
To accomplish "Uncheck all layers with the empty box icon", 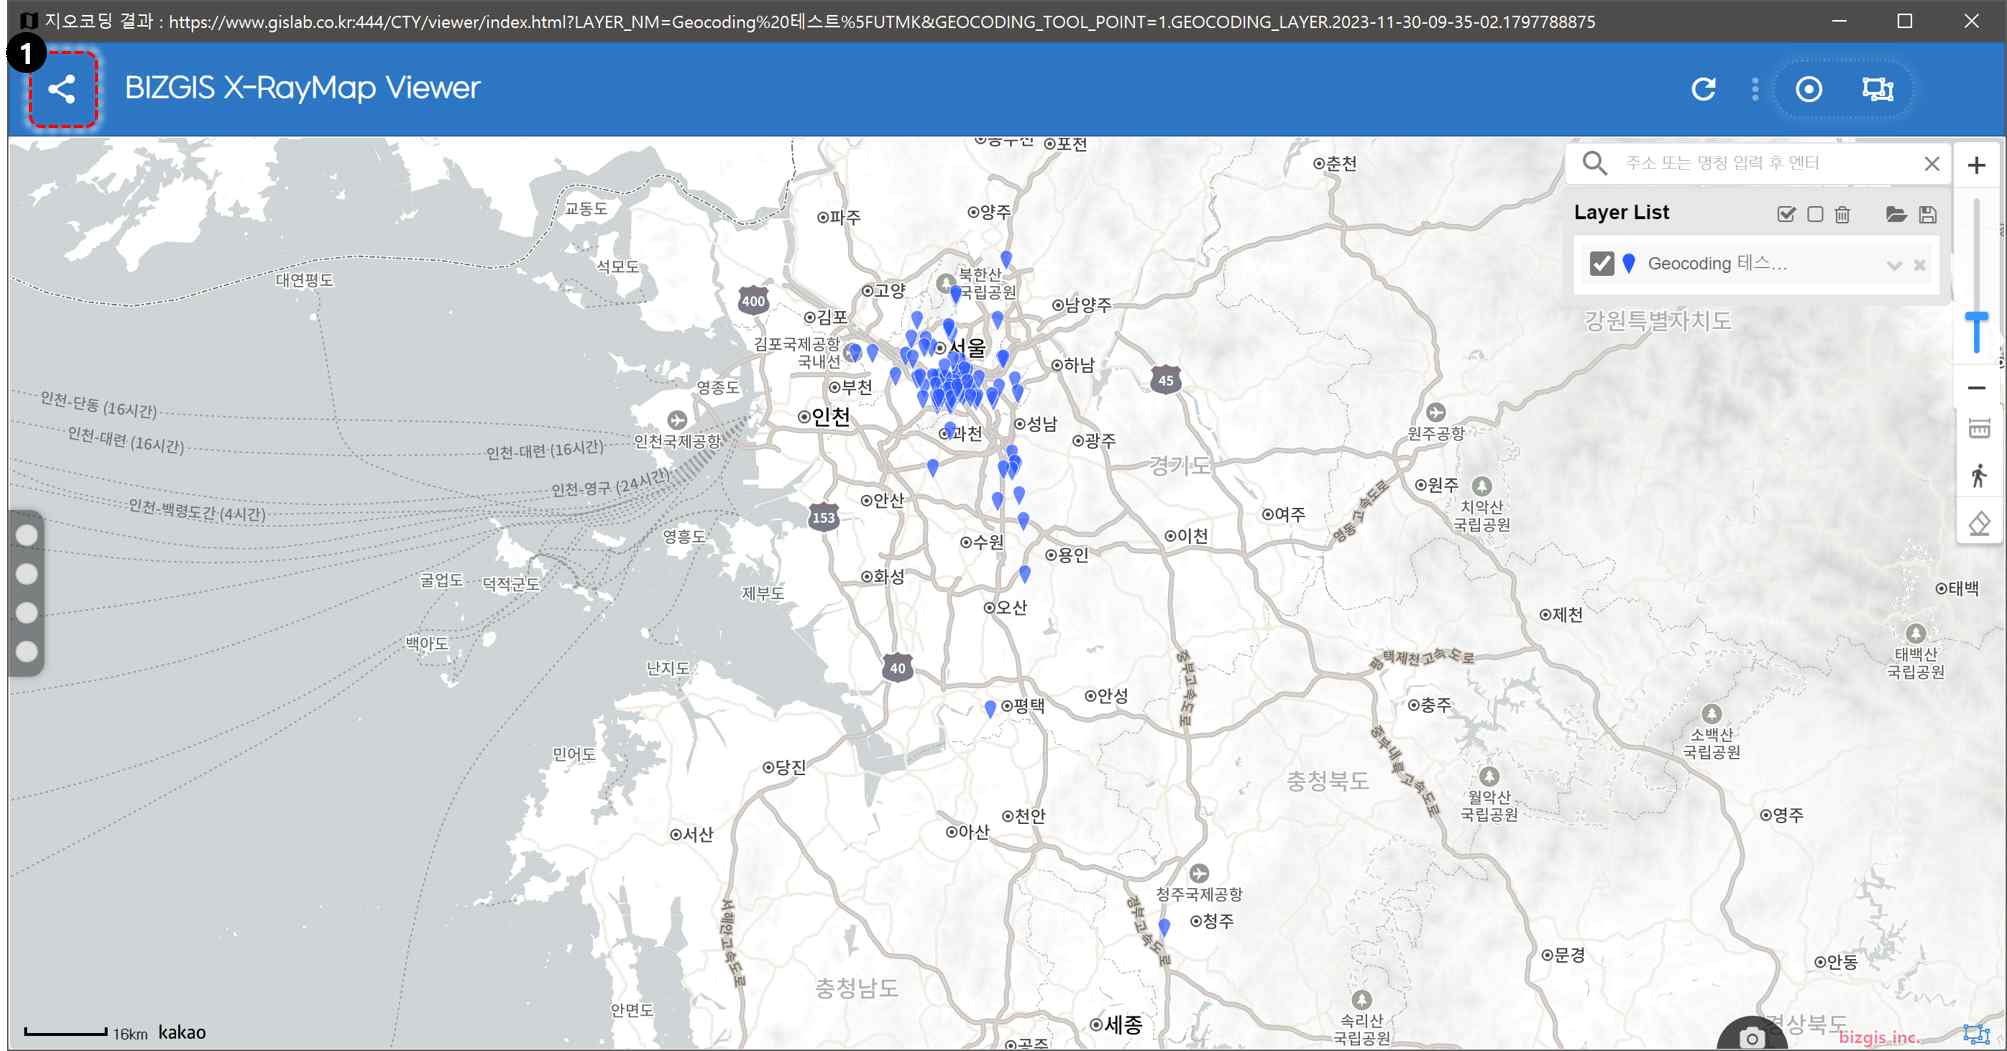I will pyautogui.click(x=1815, y=214).
